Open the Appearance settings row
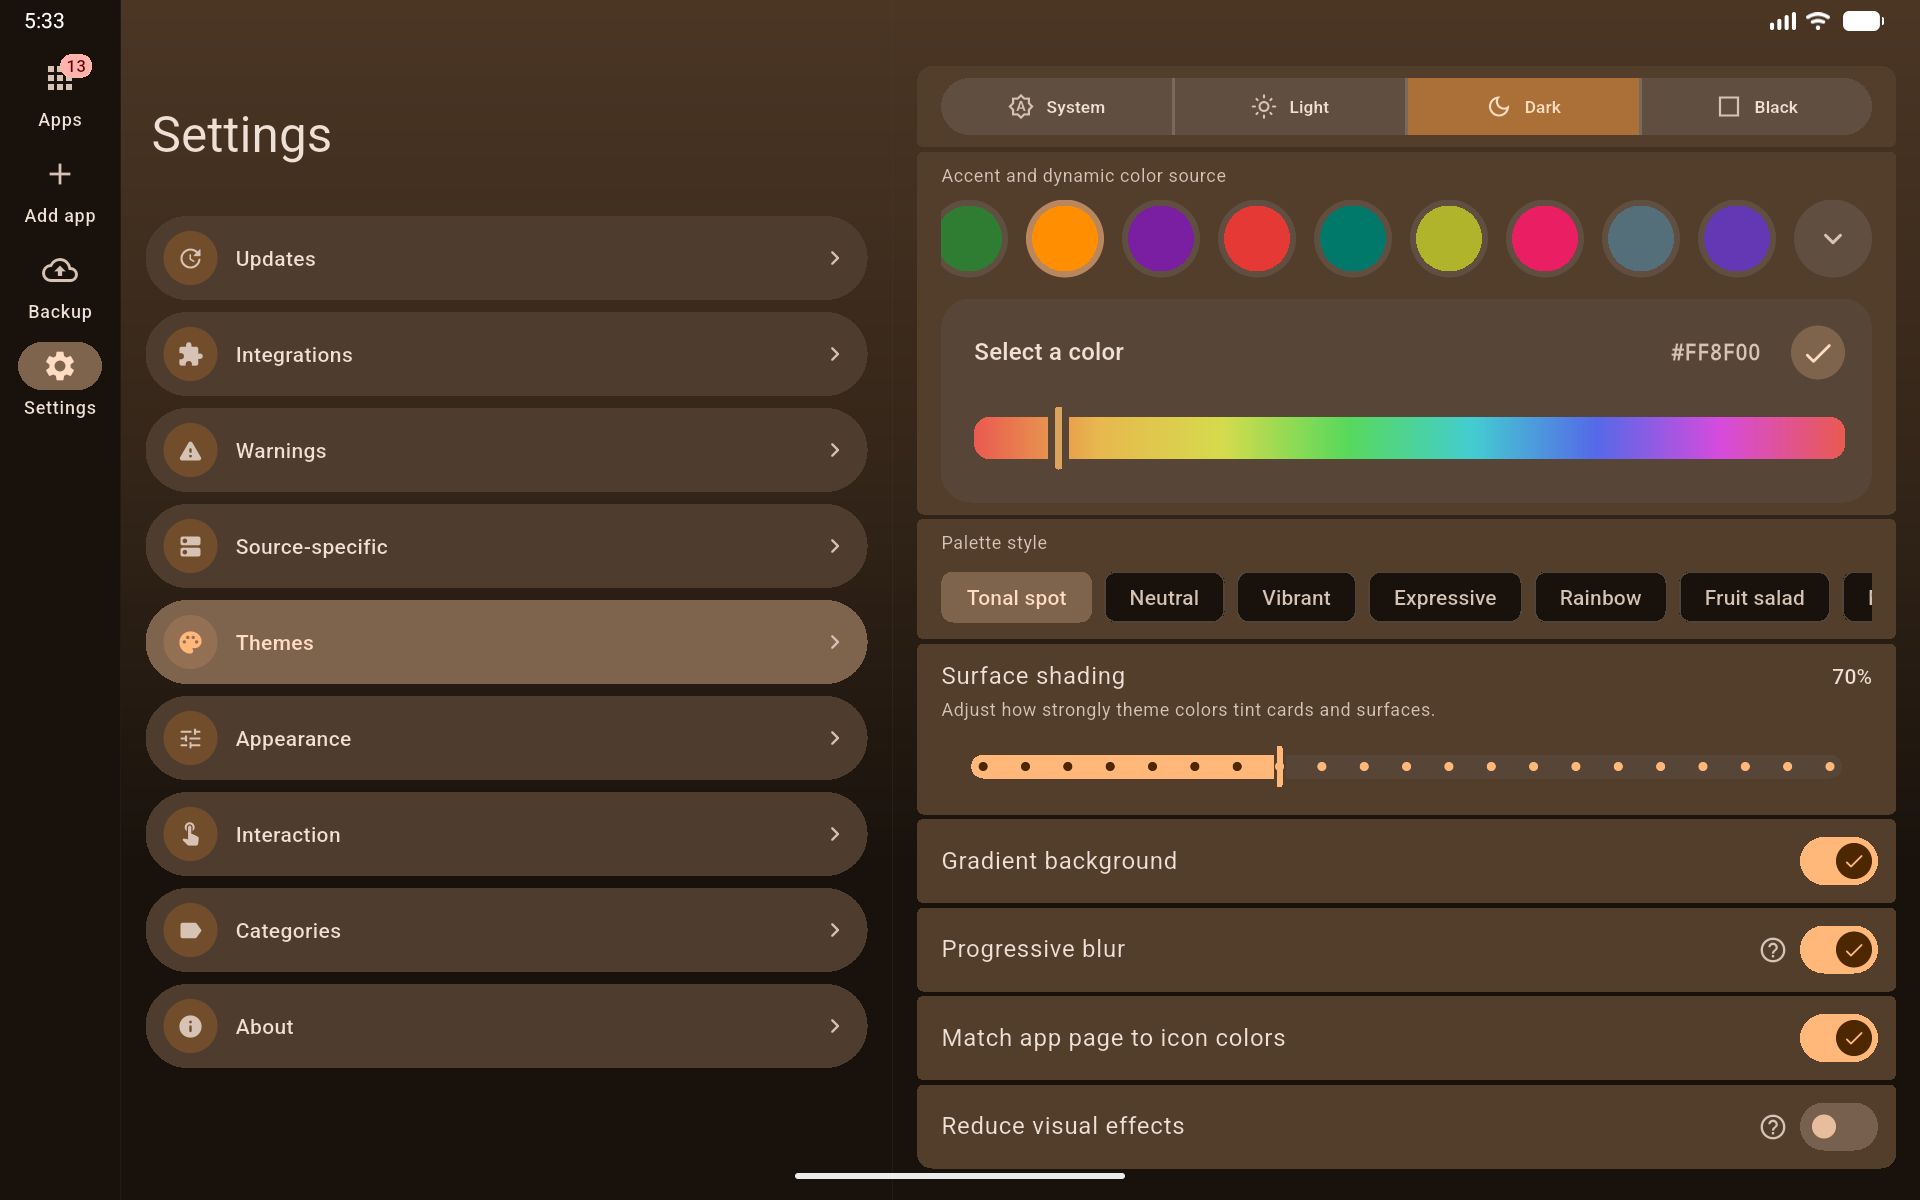 pyautogui.click(x=506, y=738)
